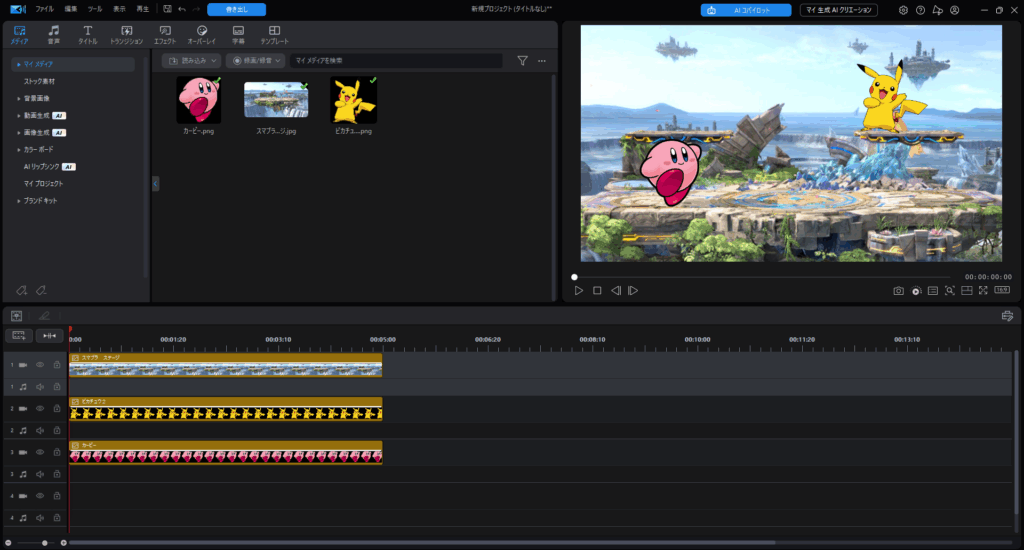Mute audio track 1 speaker icon

[x=40, y=387]
